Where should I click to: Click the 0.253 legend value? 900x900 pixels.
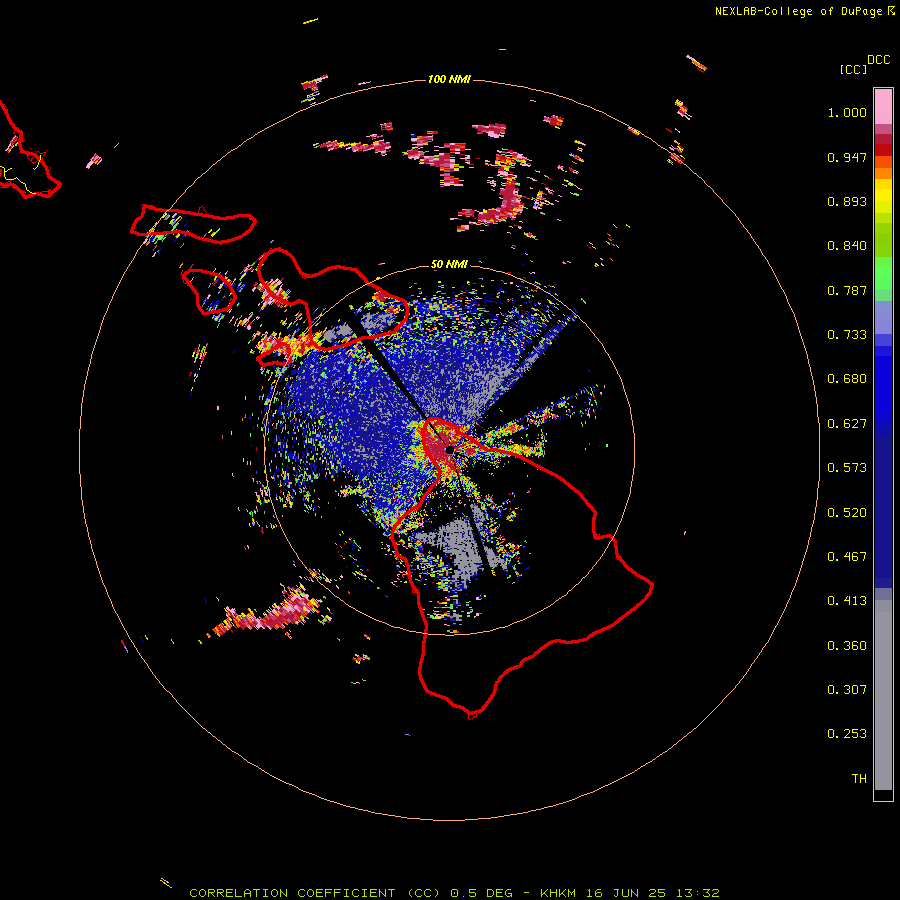[x=847, y=734]
